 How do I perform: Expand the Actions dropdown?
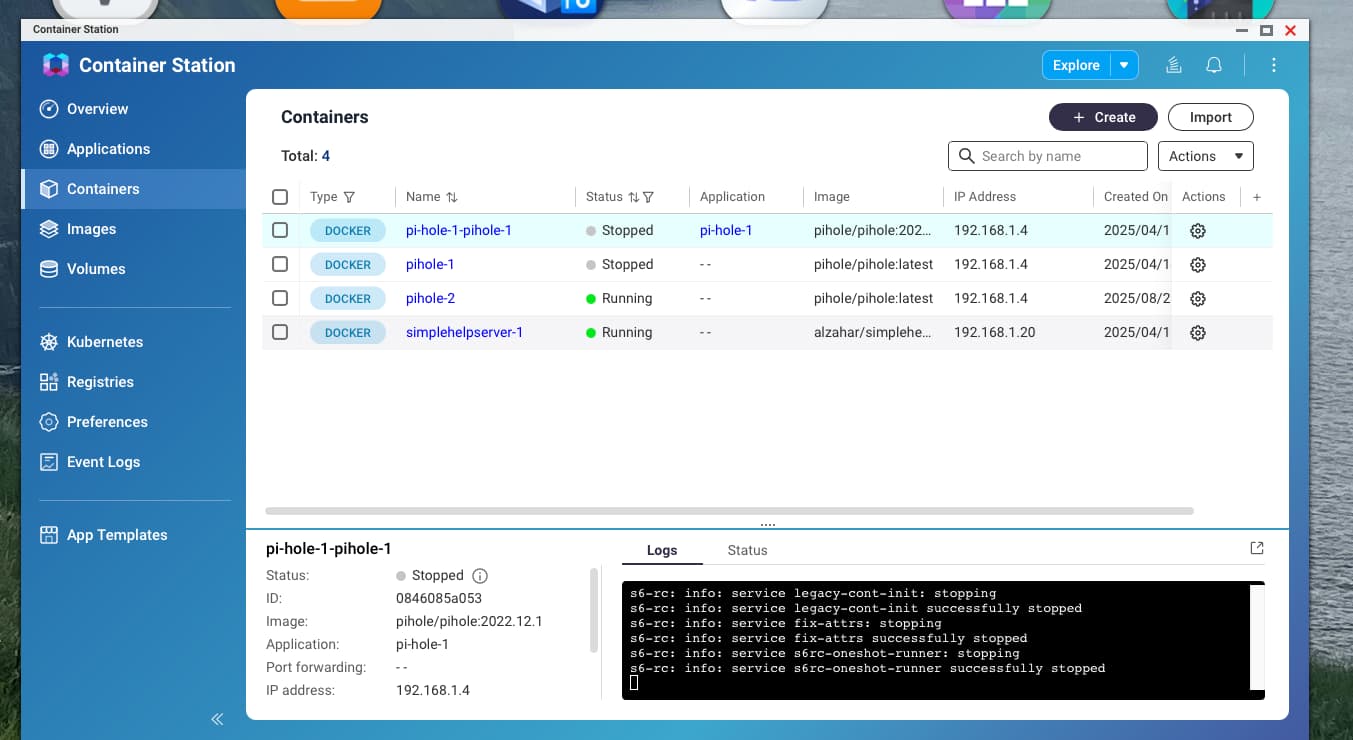pos(1204,156)
